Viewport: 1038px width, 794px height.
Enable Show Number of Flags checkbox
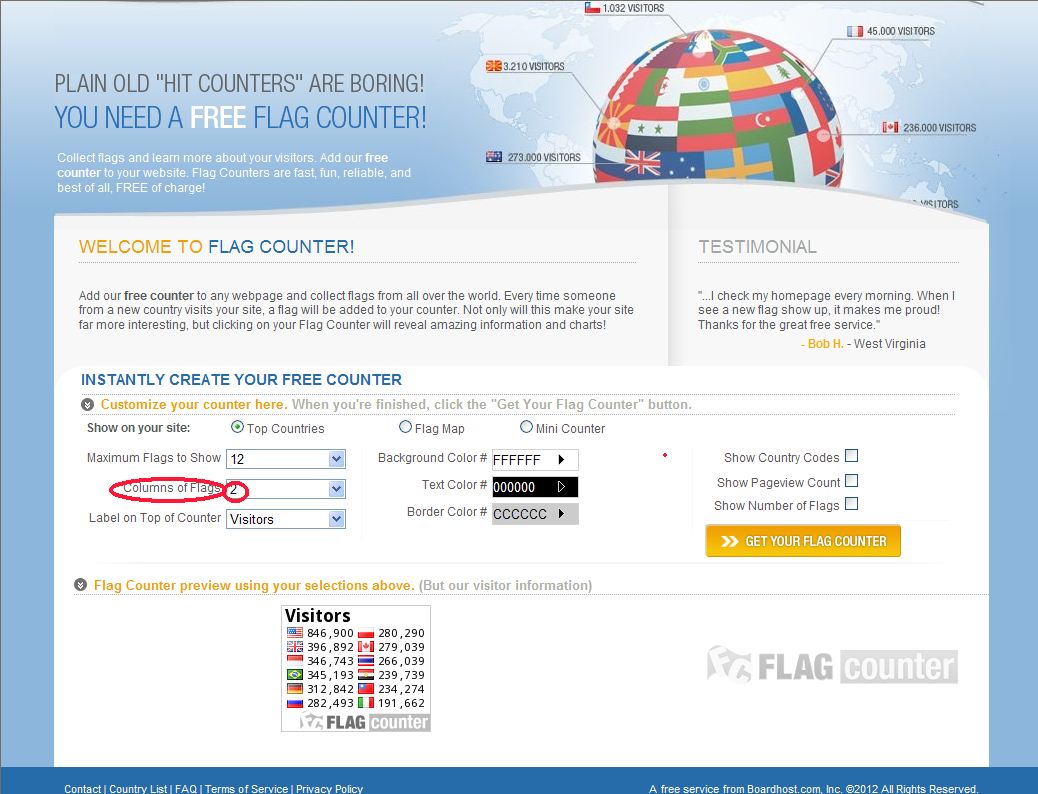[x=852, y=504]
